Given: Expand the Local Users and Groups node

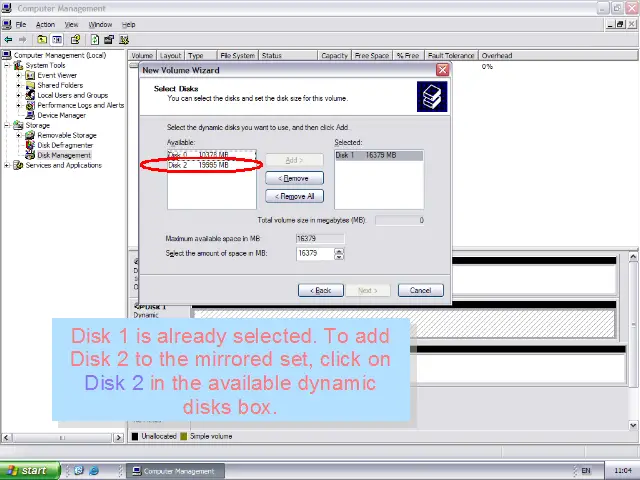Looking at the screenshot, I should (x=18, y=96).
